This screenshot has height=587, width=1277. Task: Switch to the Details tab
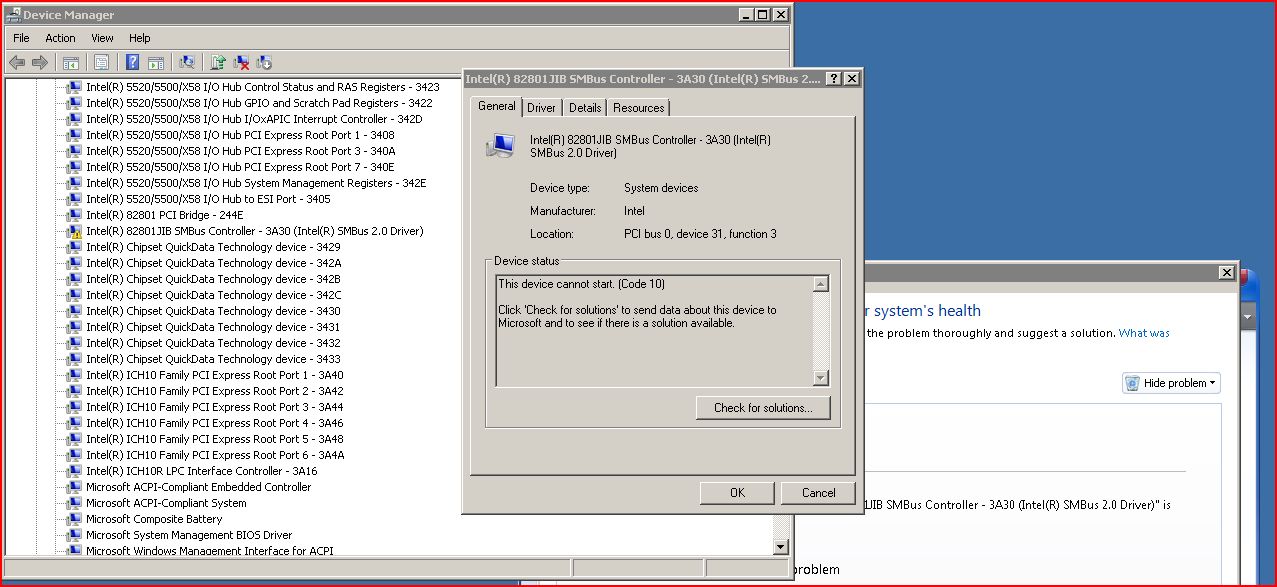point(585,108)
